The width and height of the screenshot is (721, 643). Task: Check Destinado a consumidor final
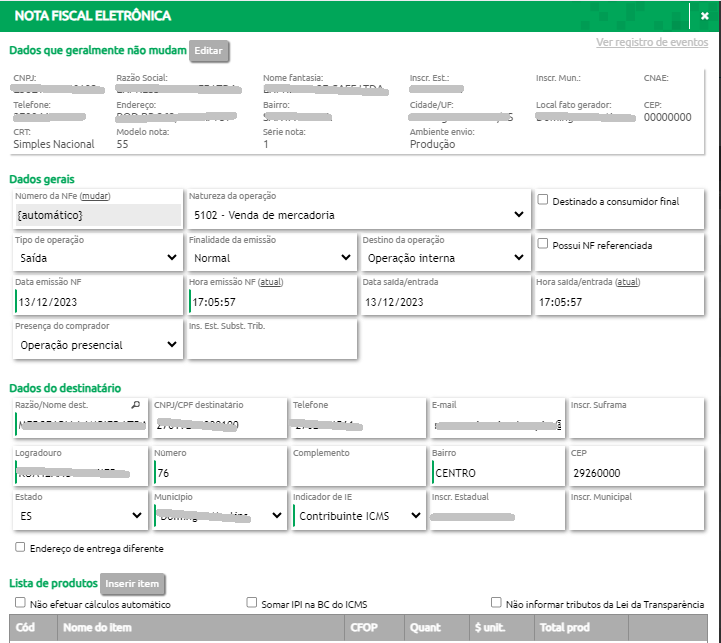pos(543,200)
